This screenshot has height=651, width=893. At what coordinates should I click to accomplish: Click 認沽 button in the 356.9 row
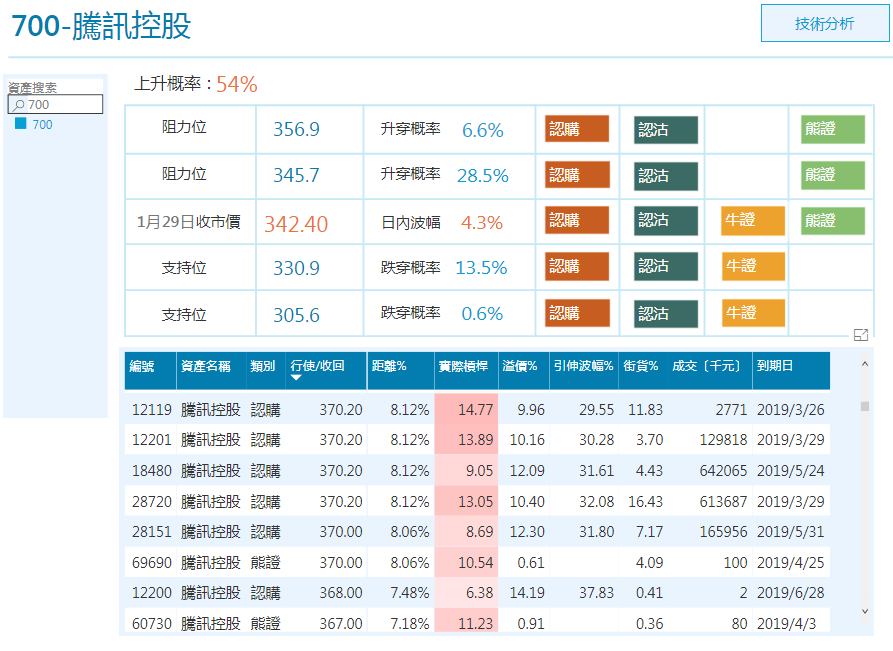tap(666, 130)
